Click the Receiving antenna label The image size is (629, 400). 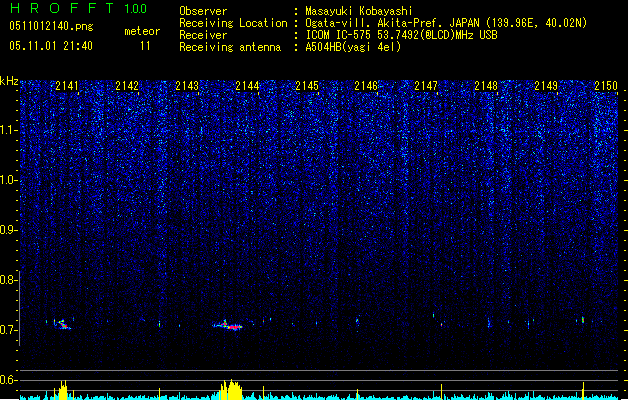tap(230, 47)
